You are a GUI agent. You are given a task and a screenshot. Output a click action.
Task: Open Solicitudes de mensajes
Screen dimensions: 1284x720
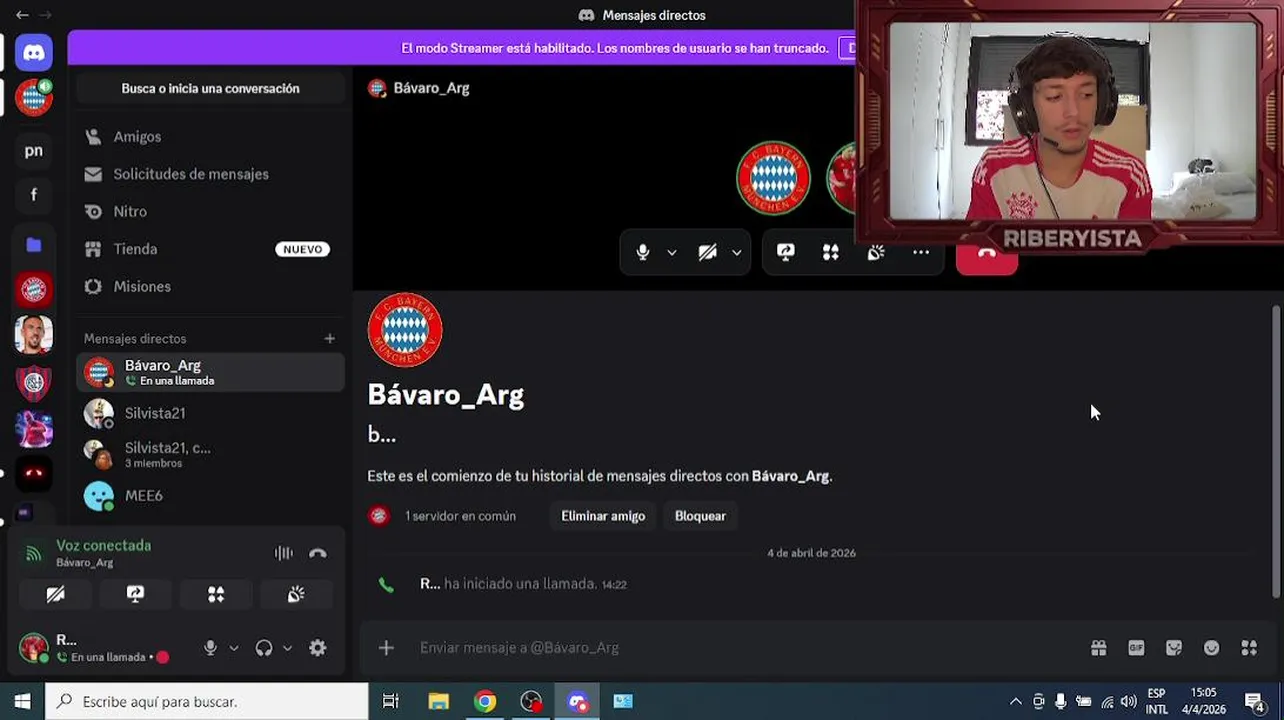point(210,174)
